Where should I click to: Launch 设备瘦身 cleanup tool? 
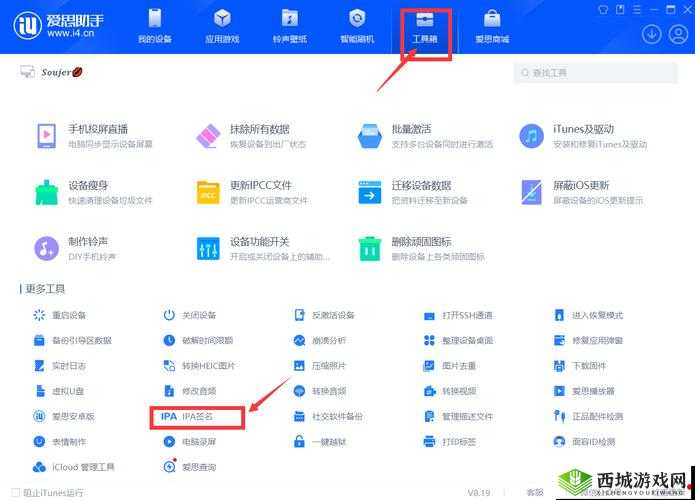coord(94,192)
